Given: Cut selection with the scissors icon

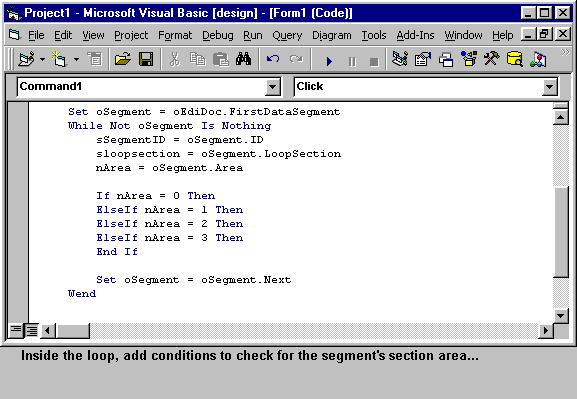Looking at the screenshot, I should [x=175, y=59].
